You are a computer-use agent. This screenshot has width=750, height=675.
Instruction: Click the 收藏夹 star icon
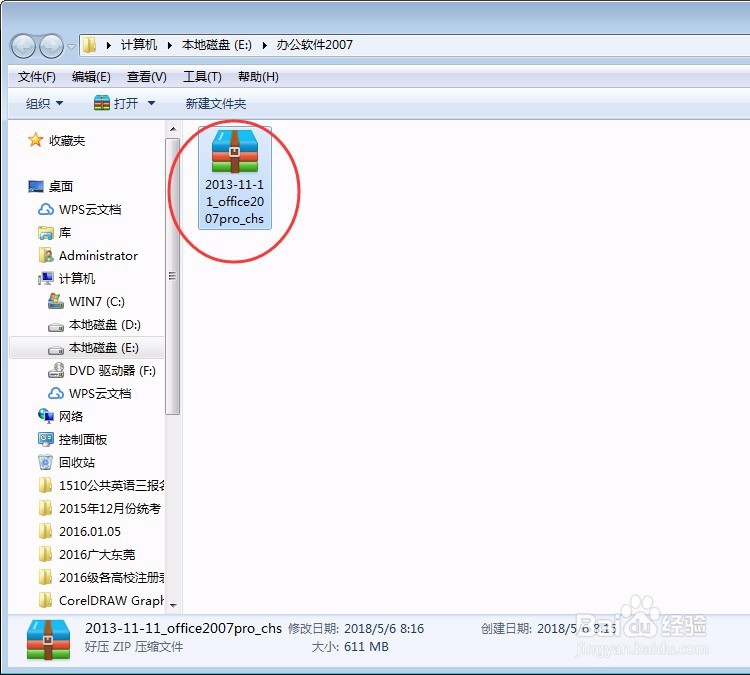pos(35,140)
